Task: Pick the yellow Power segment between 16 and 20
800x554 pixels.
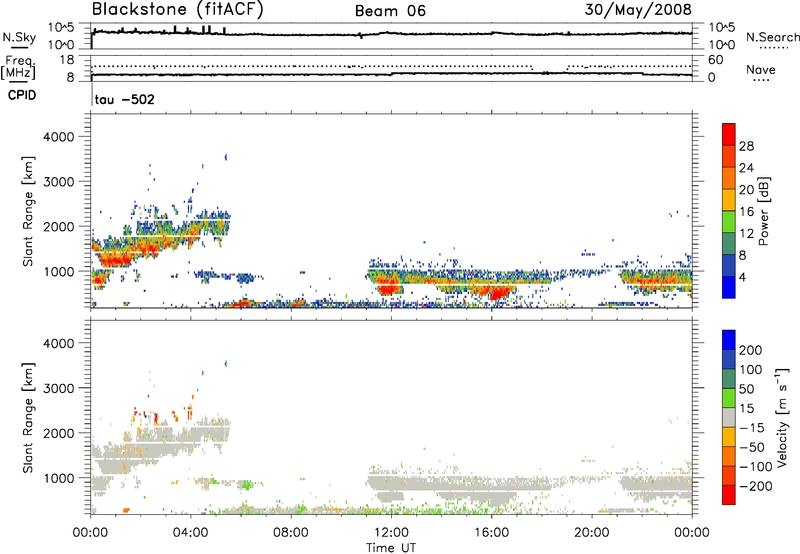Action: click(729, 200)
